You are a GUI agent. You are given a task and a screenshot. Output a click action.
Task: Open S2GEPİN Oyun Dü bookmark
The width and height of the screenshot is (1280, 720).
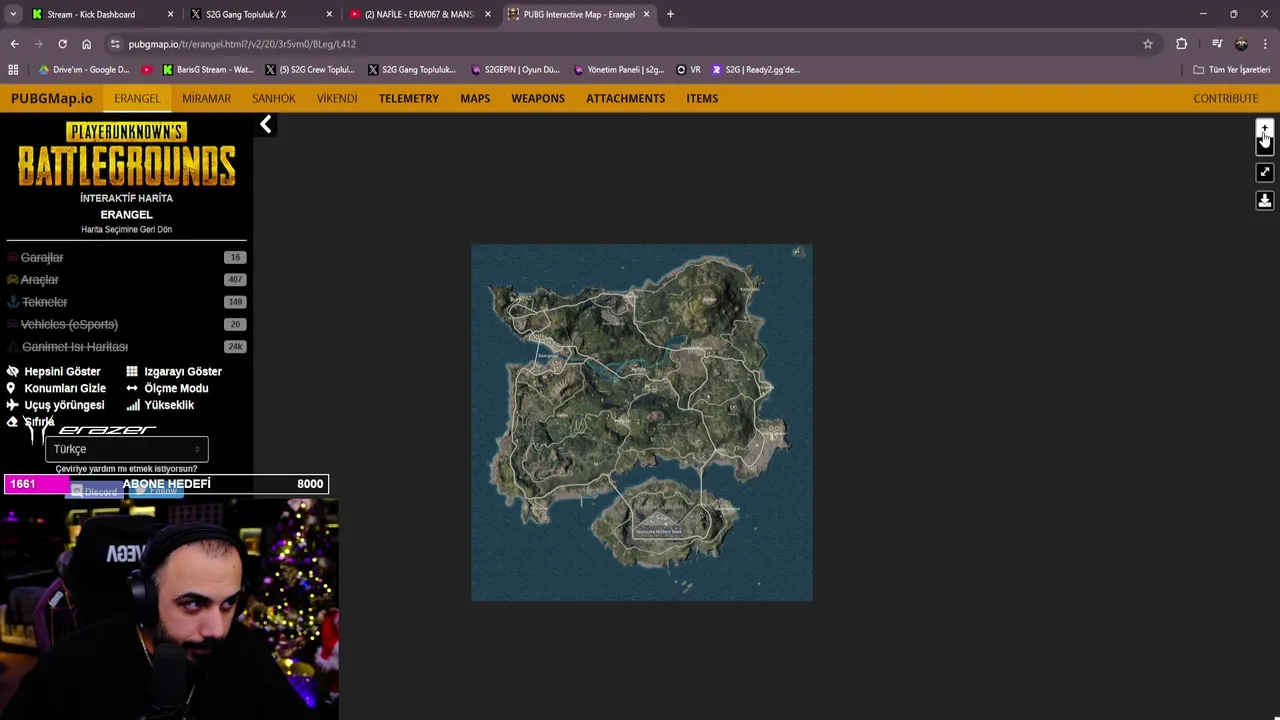(x=515, y=70)
